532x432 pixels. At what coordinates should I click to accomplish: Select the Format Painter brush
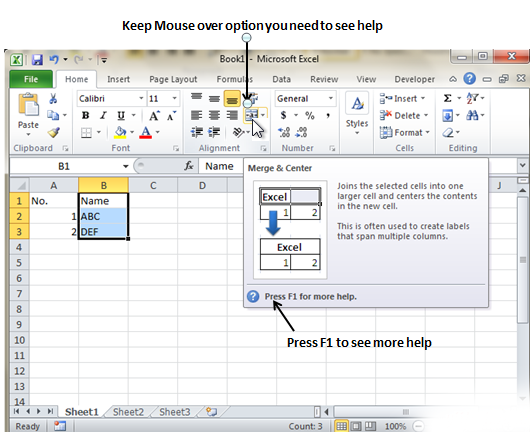[54, 132]
